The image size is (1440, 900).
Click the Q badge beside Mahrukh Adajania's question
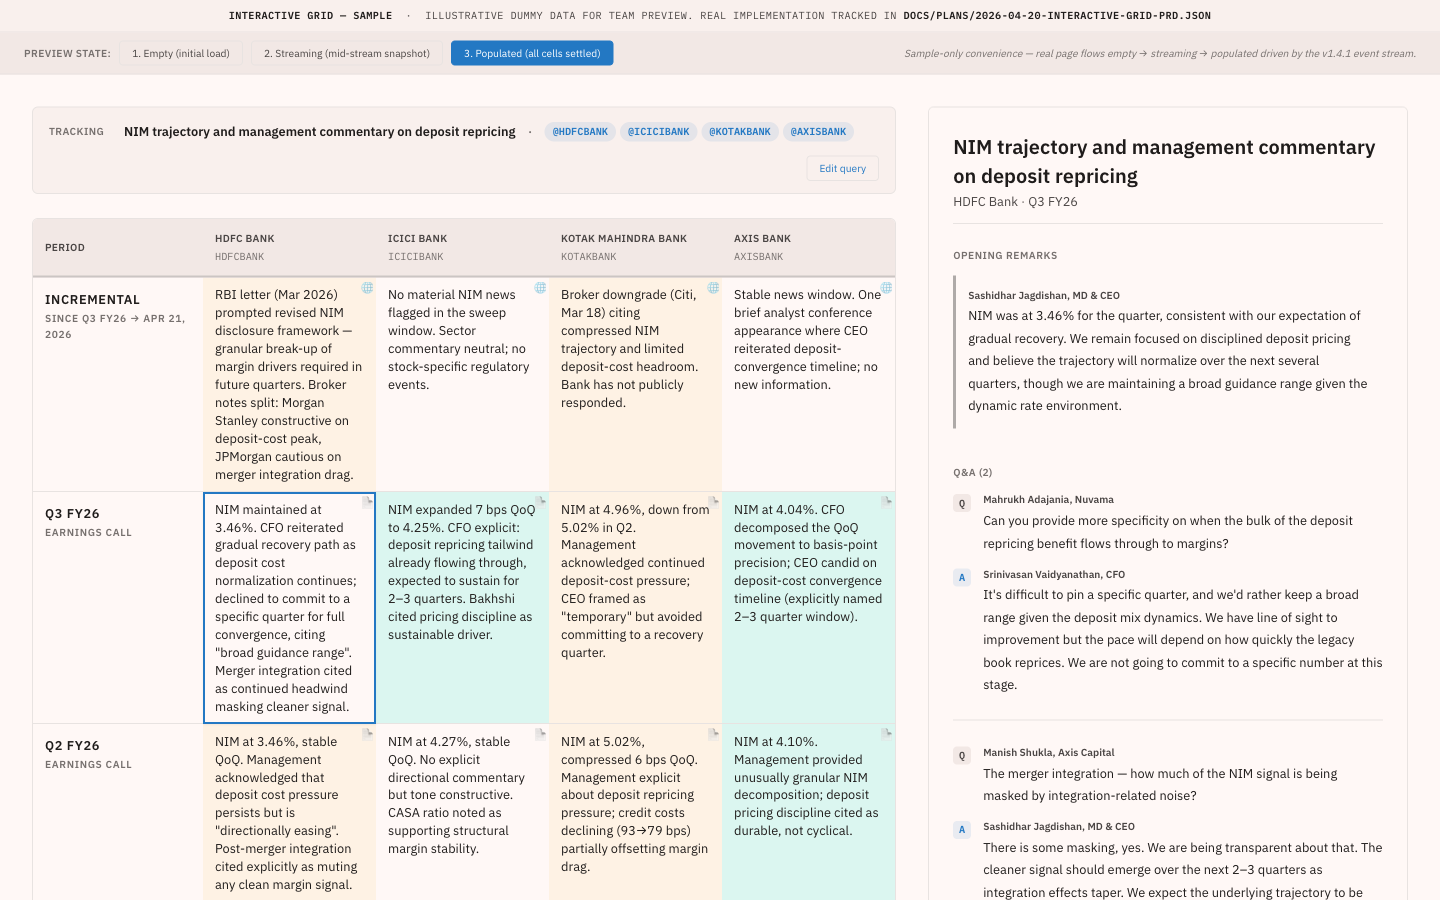pos(962,503)
